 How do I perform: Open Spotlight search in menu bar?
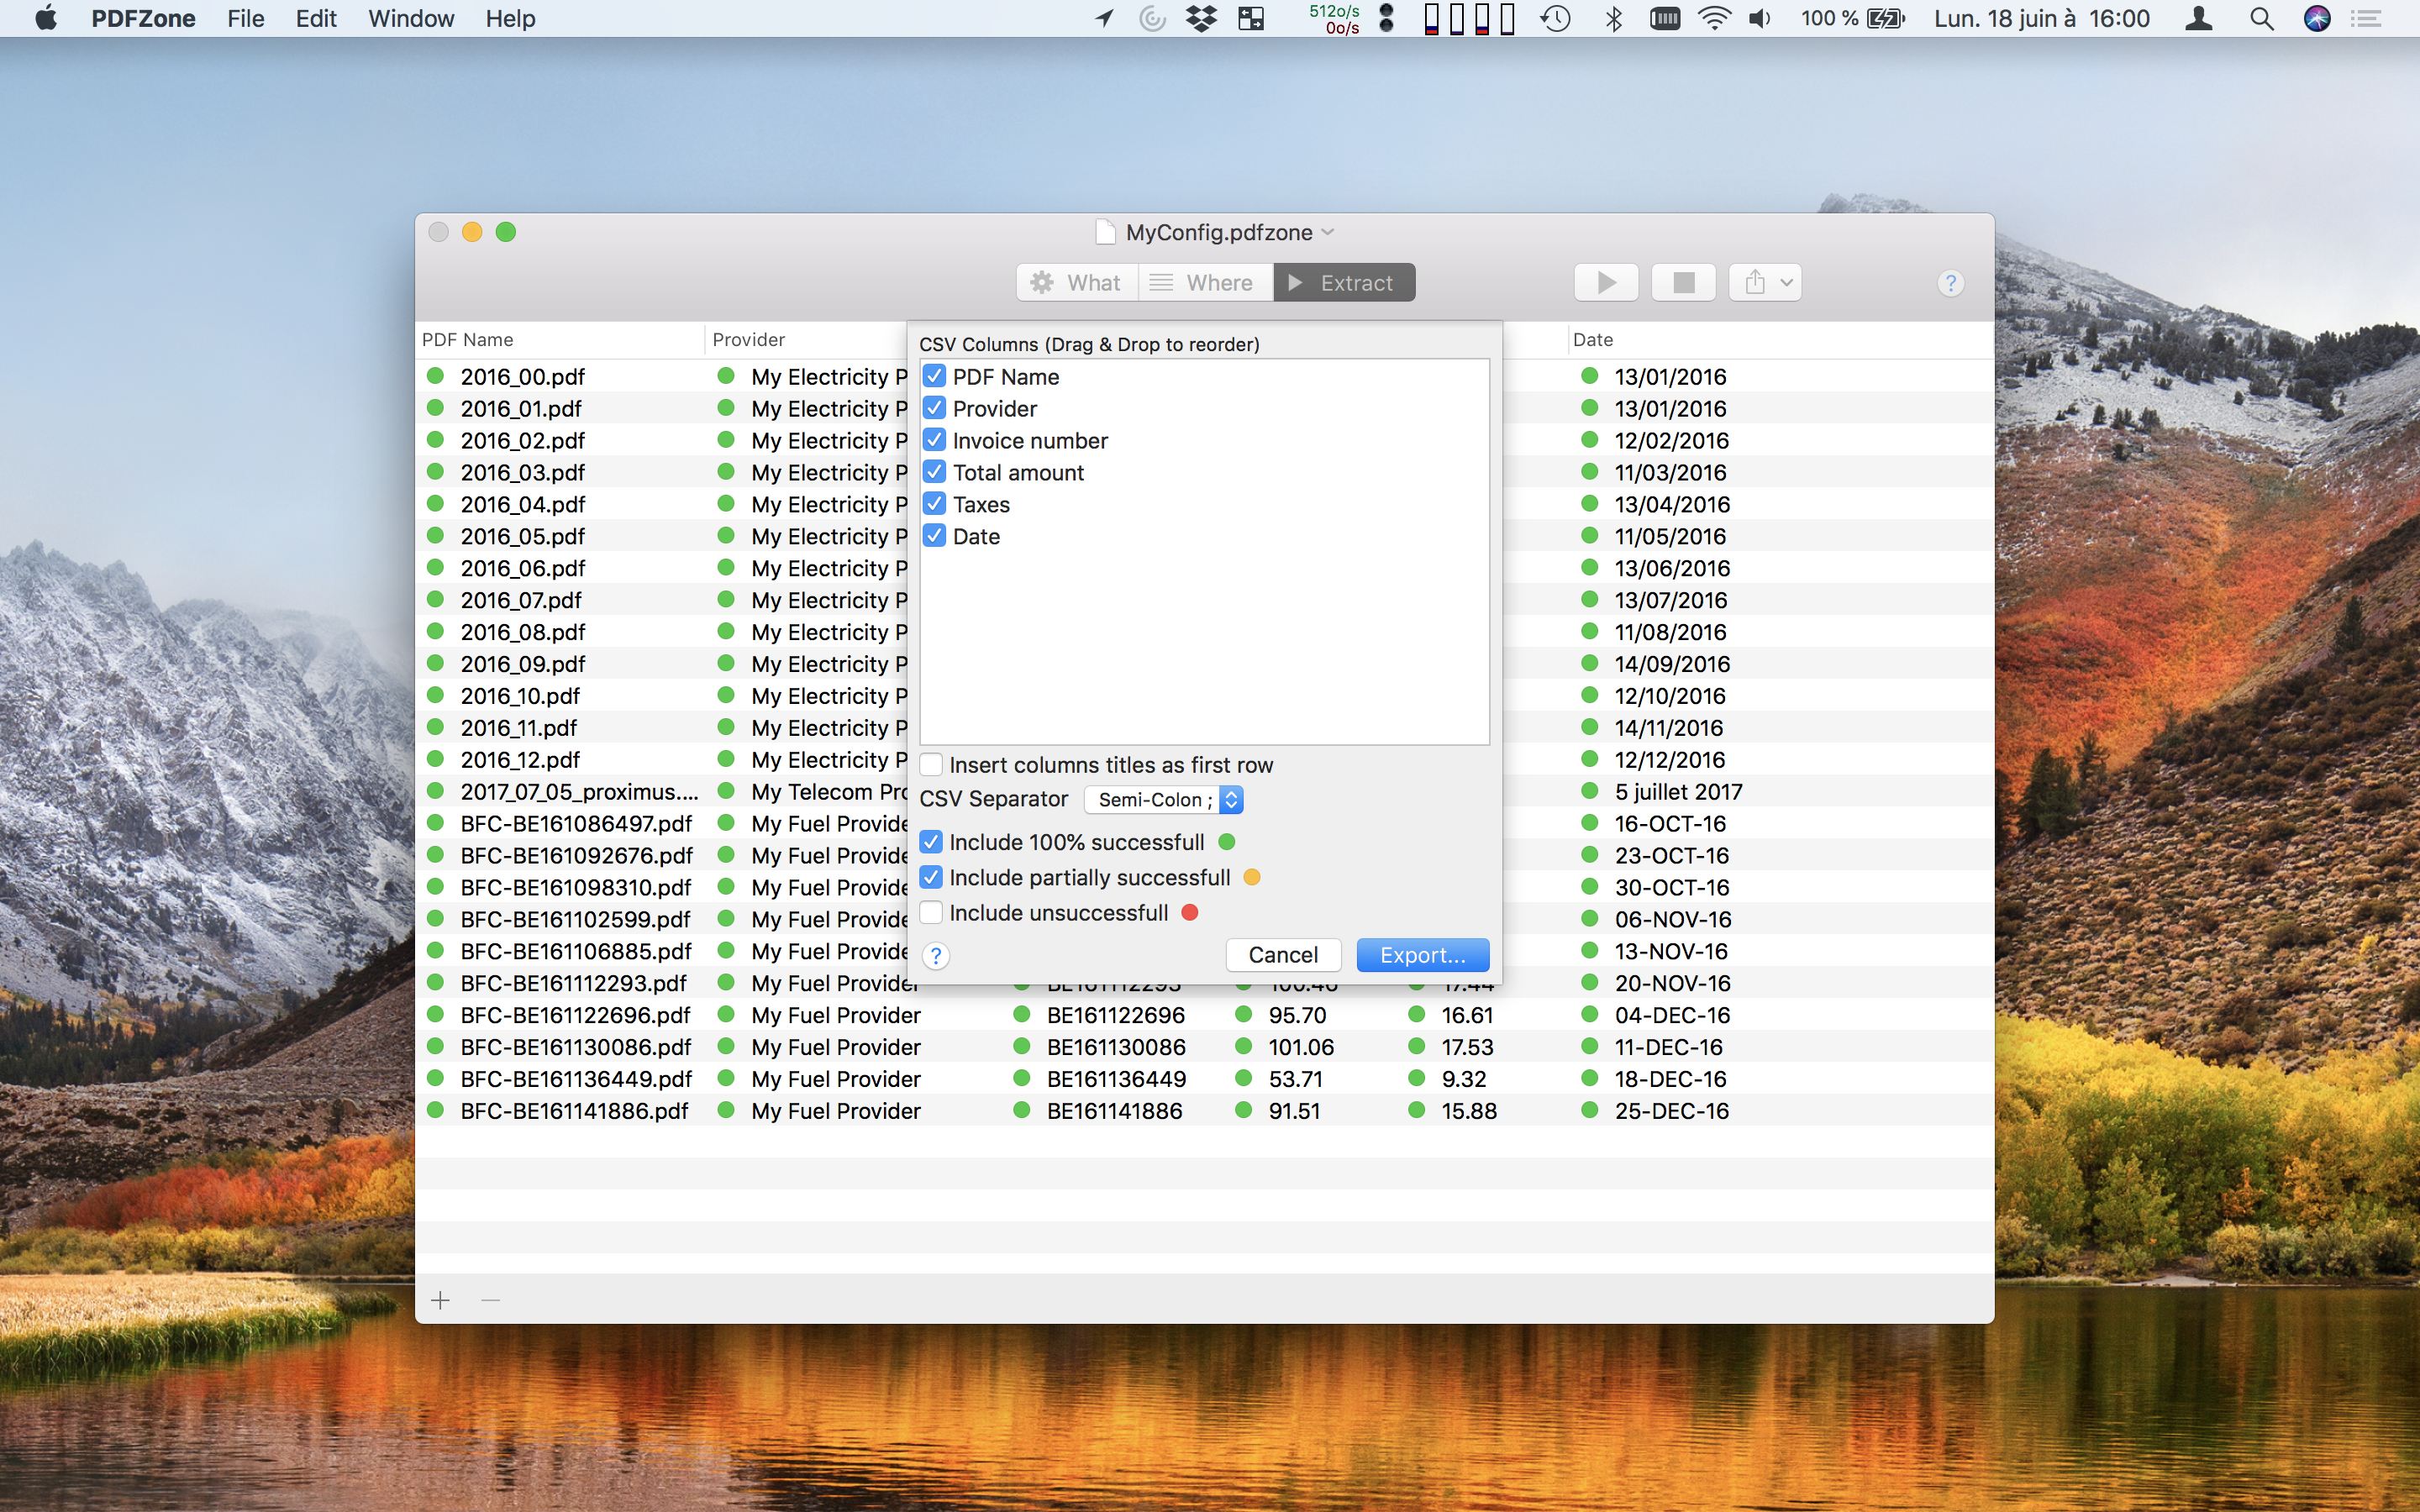coord(2261,19)
